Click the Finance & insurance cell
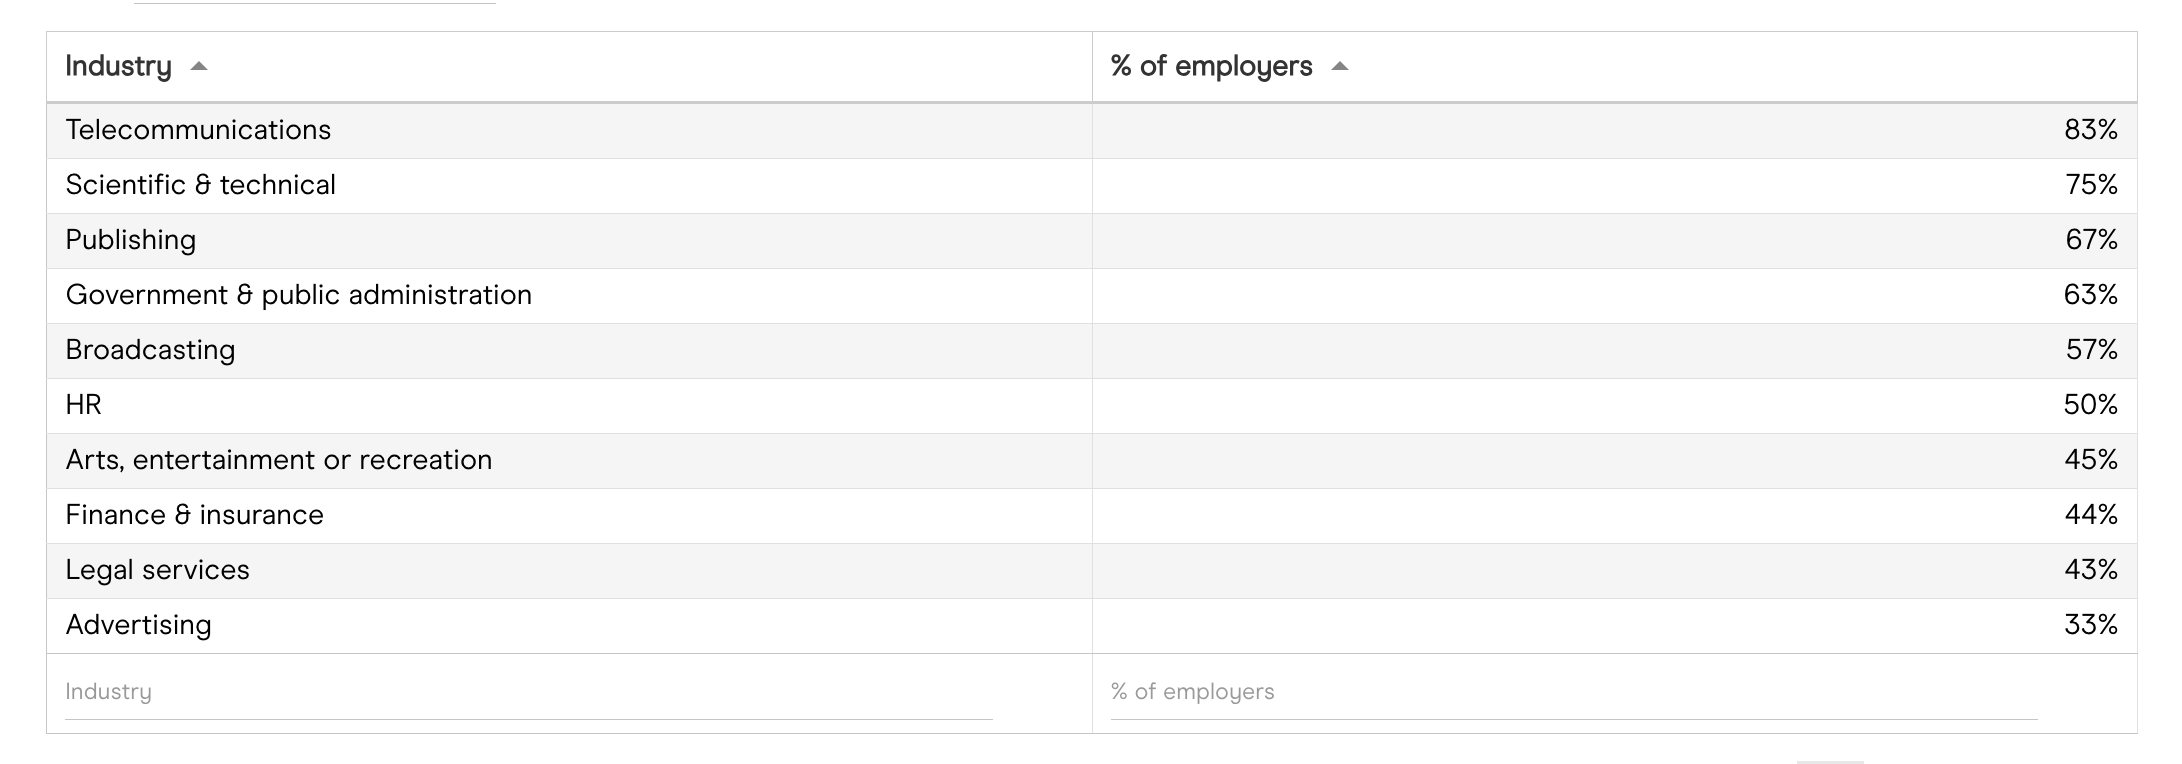Image resolution: width=2182 pixels, height=764 pixels. point(194,515)
